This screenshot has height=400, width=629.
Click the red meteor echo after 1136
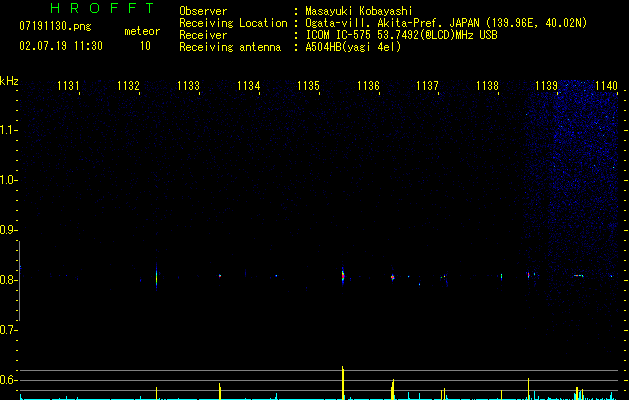(x=392, y=277)
